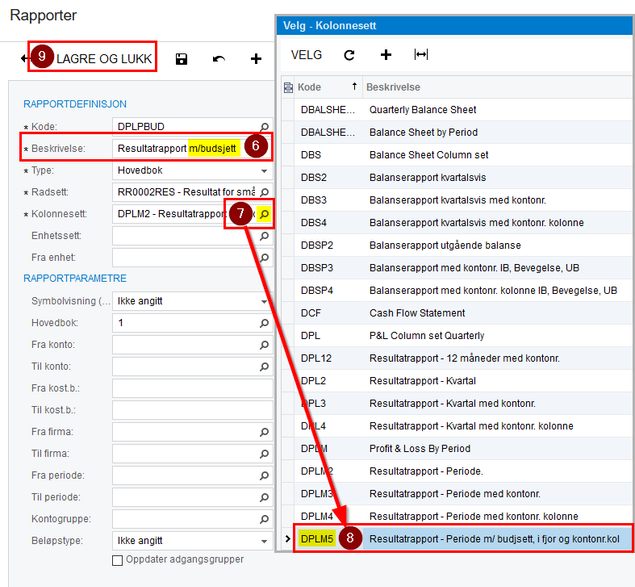Image resolution: width=635 pixels, height=587 pixels.
Task: Open the Kolonnesett lookup magnifier
Action: coord(264,213)
